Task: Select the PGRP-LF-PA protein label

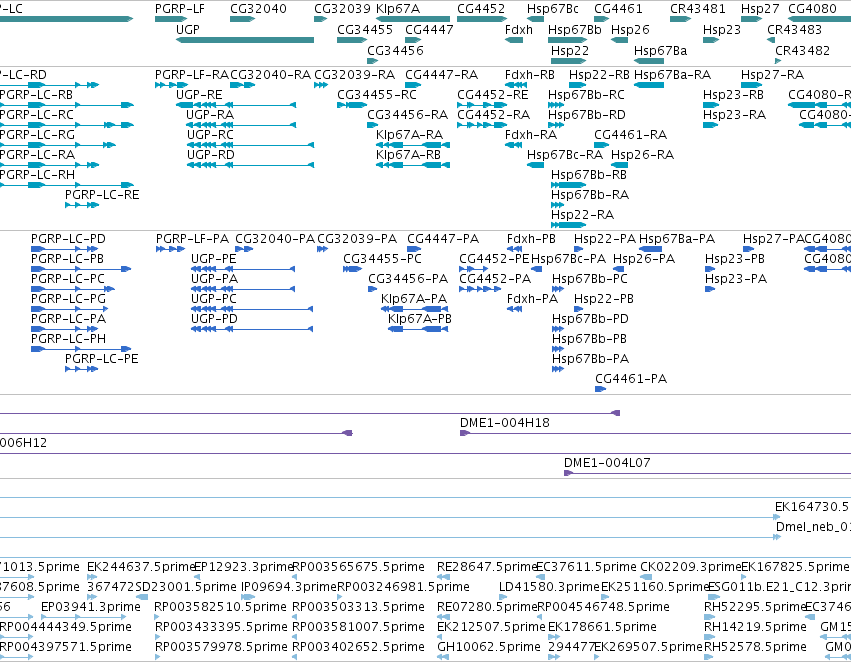Action: tap(192, 239)
